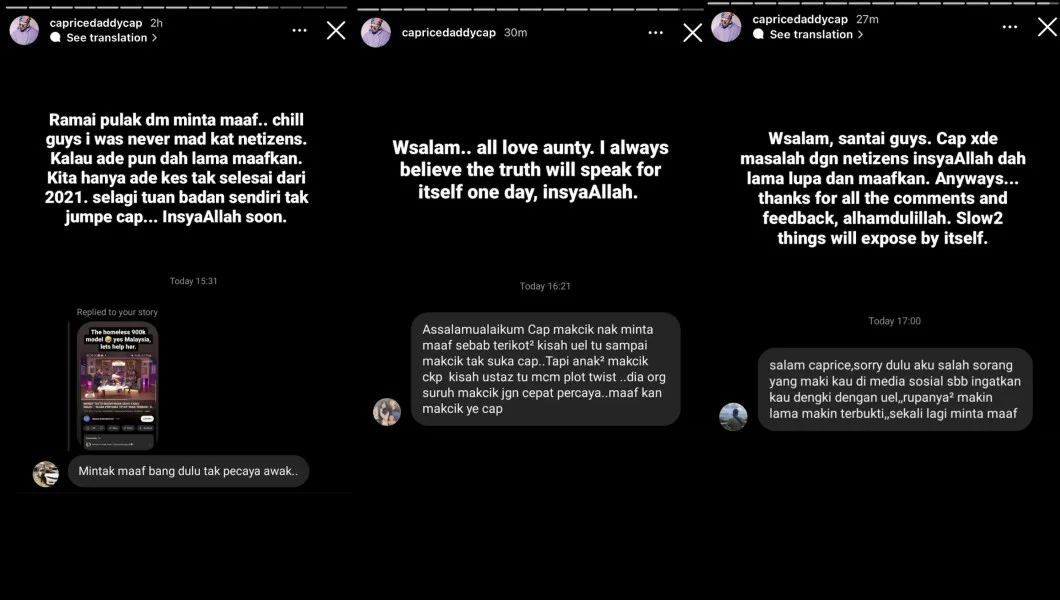Viewport: 1060px width, 600px height.
Task: Click sender avatar beside 'salam caprice' message
Action: tap(733, 417)
